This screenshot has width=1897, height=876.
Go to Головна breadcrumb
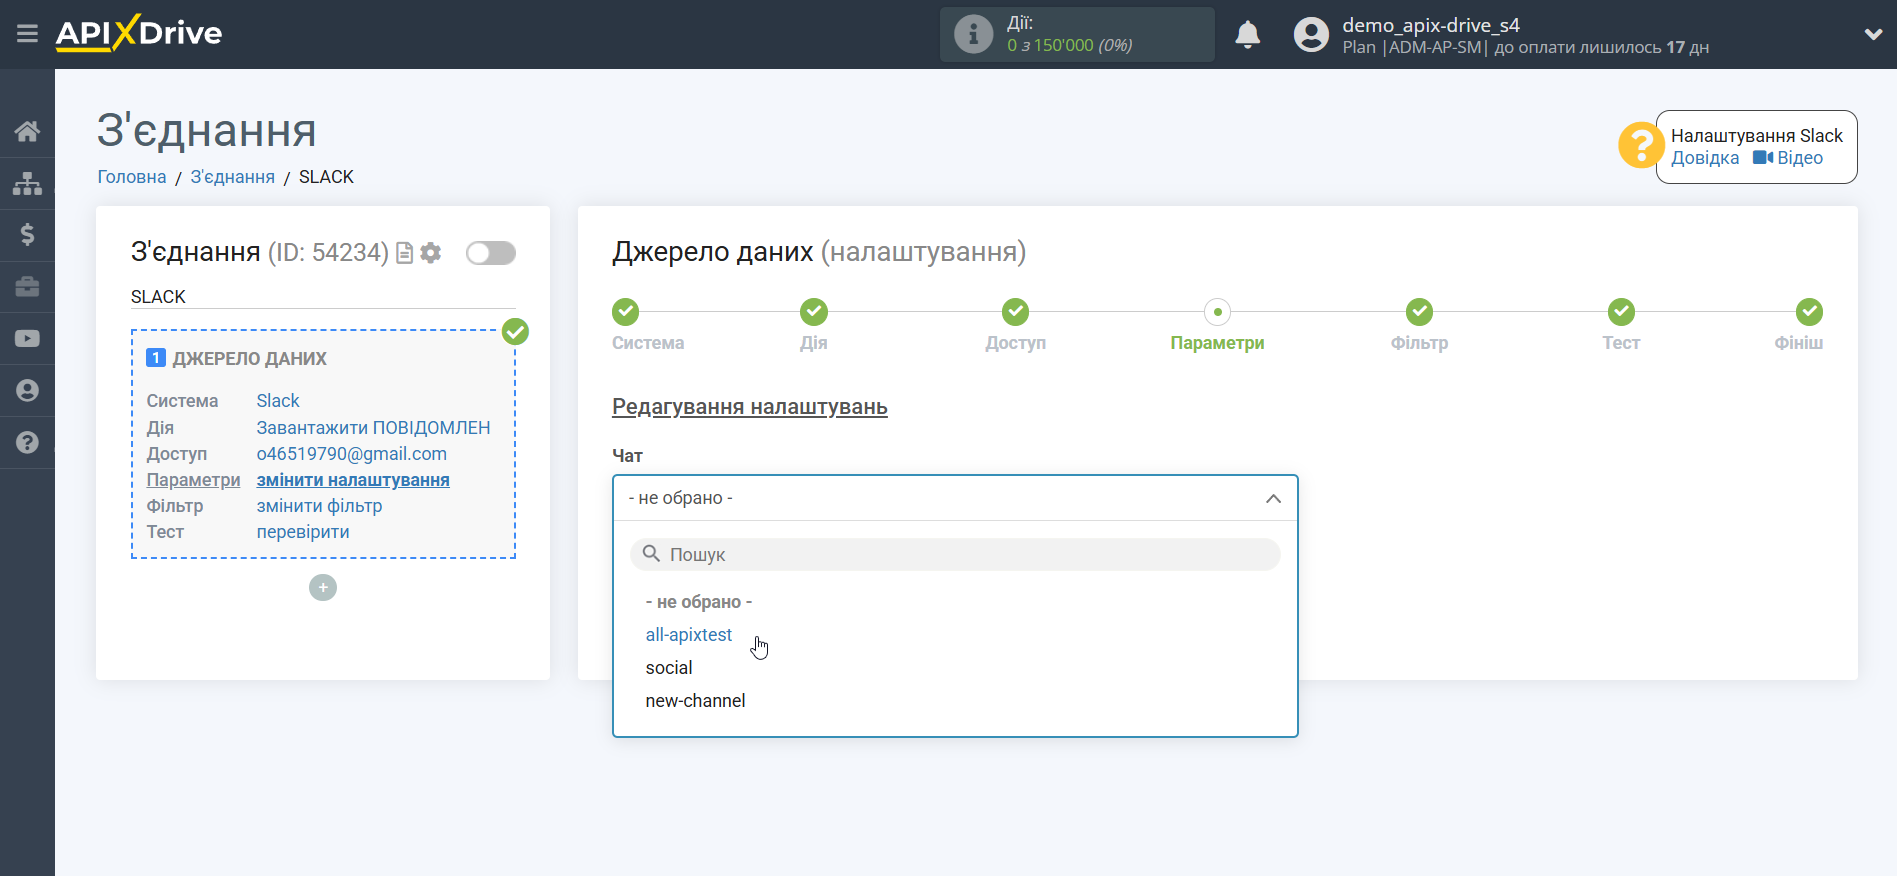[x=132, y=177]
